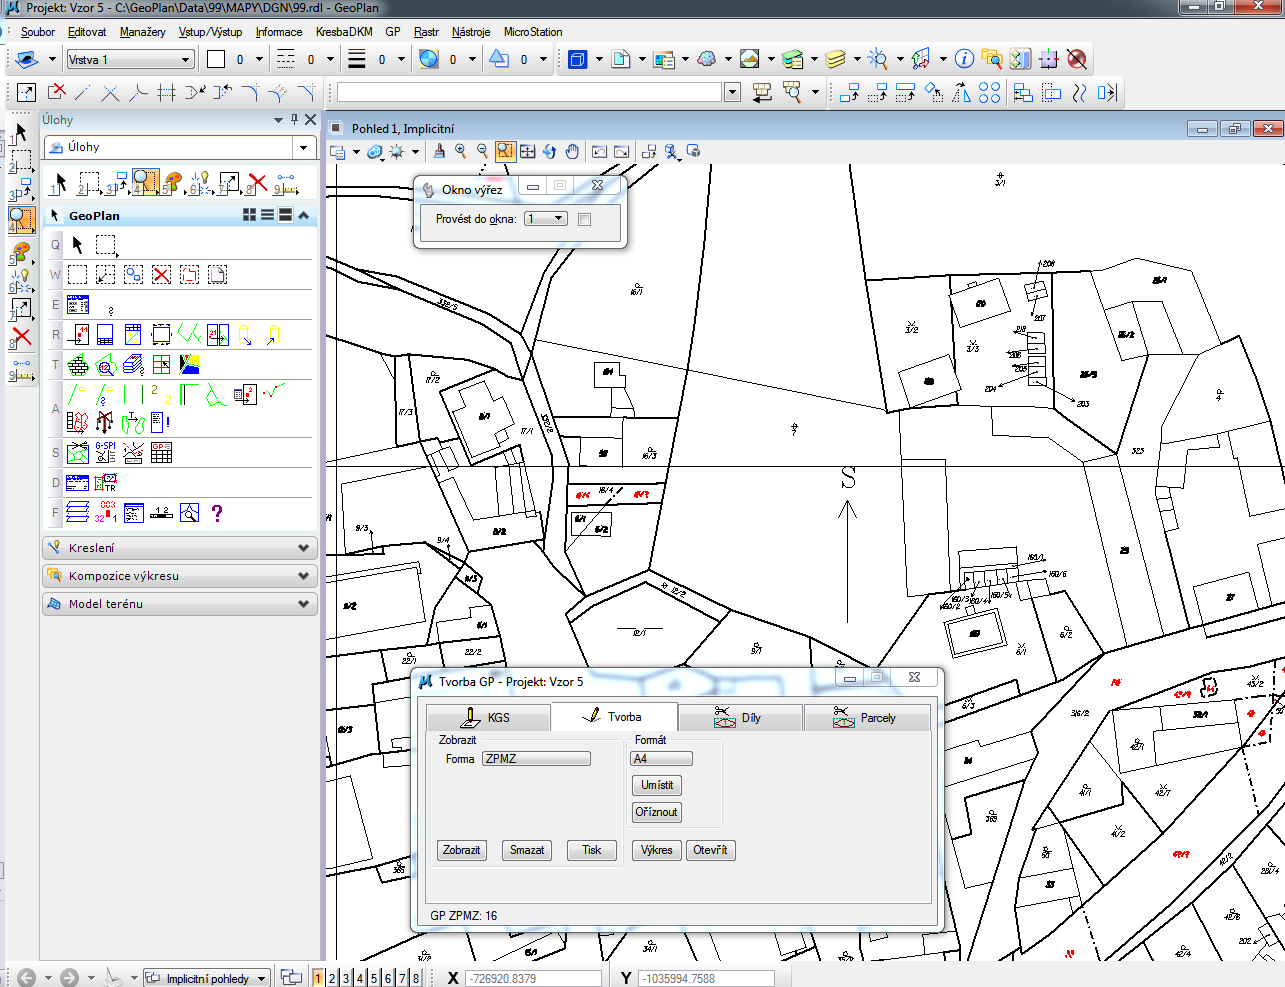Click the Zobrazit button
Image resolution: width=1285 pixels, height=987 pixels.
[462, 850]
